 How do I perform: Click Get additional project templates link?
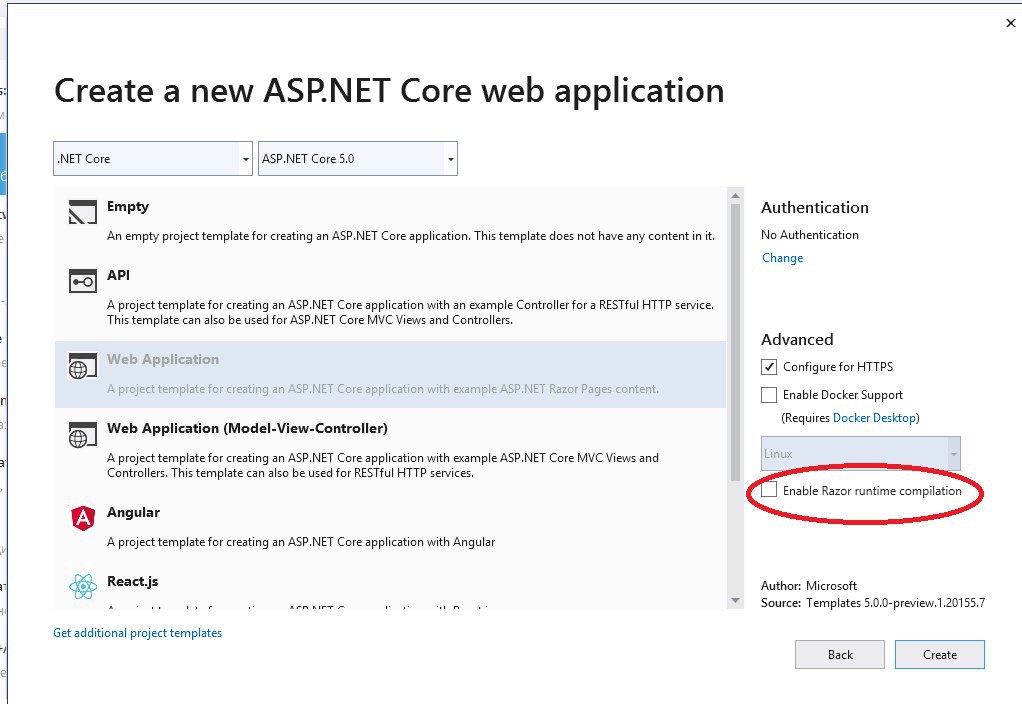tap(138, 633)
